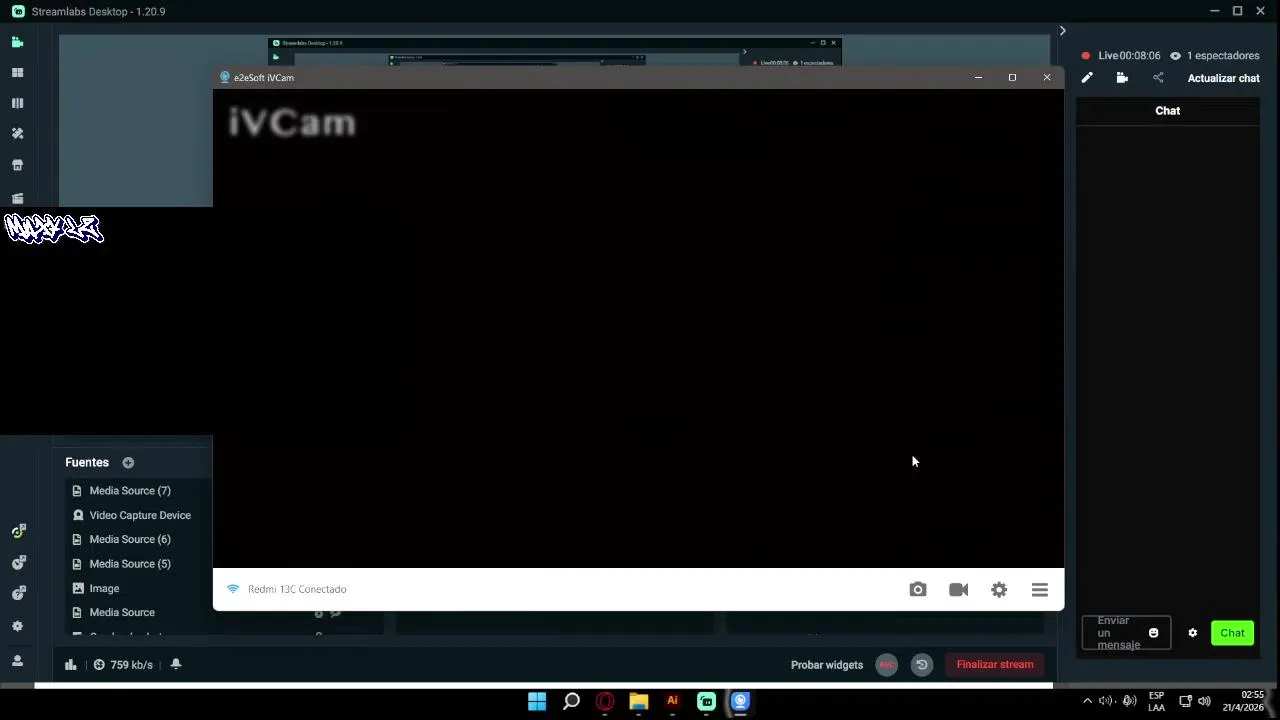
Task: Open Windows Start menu
Action: (537, 701)
